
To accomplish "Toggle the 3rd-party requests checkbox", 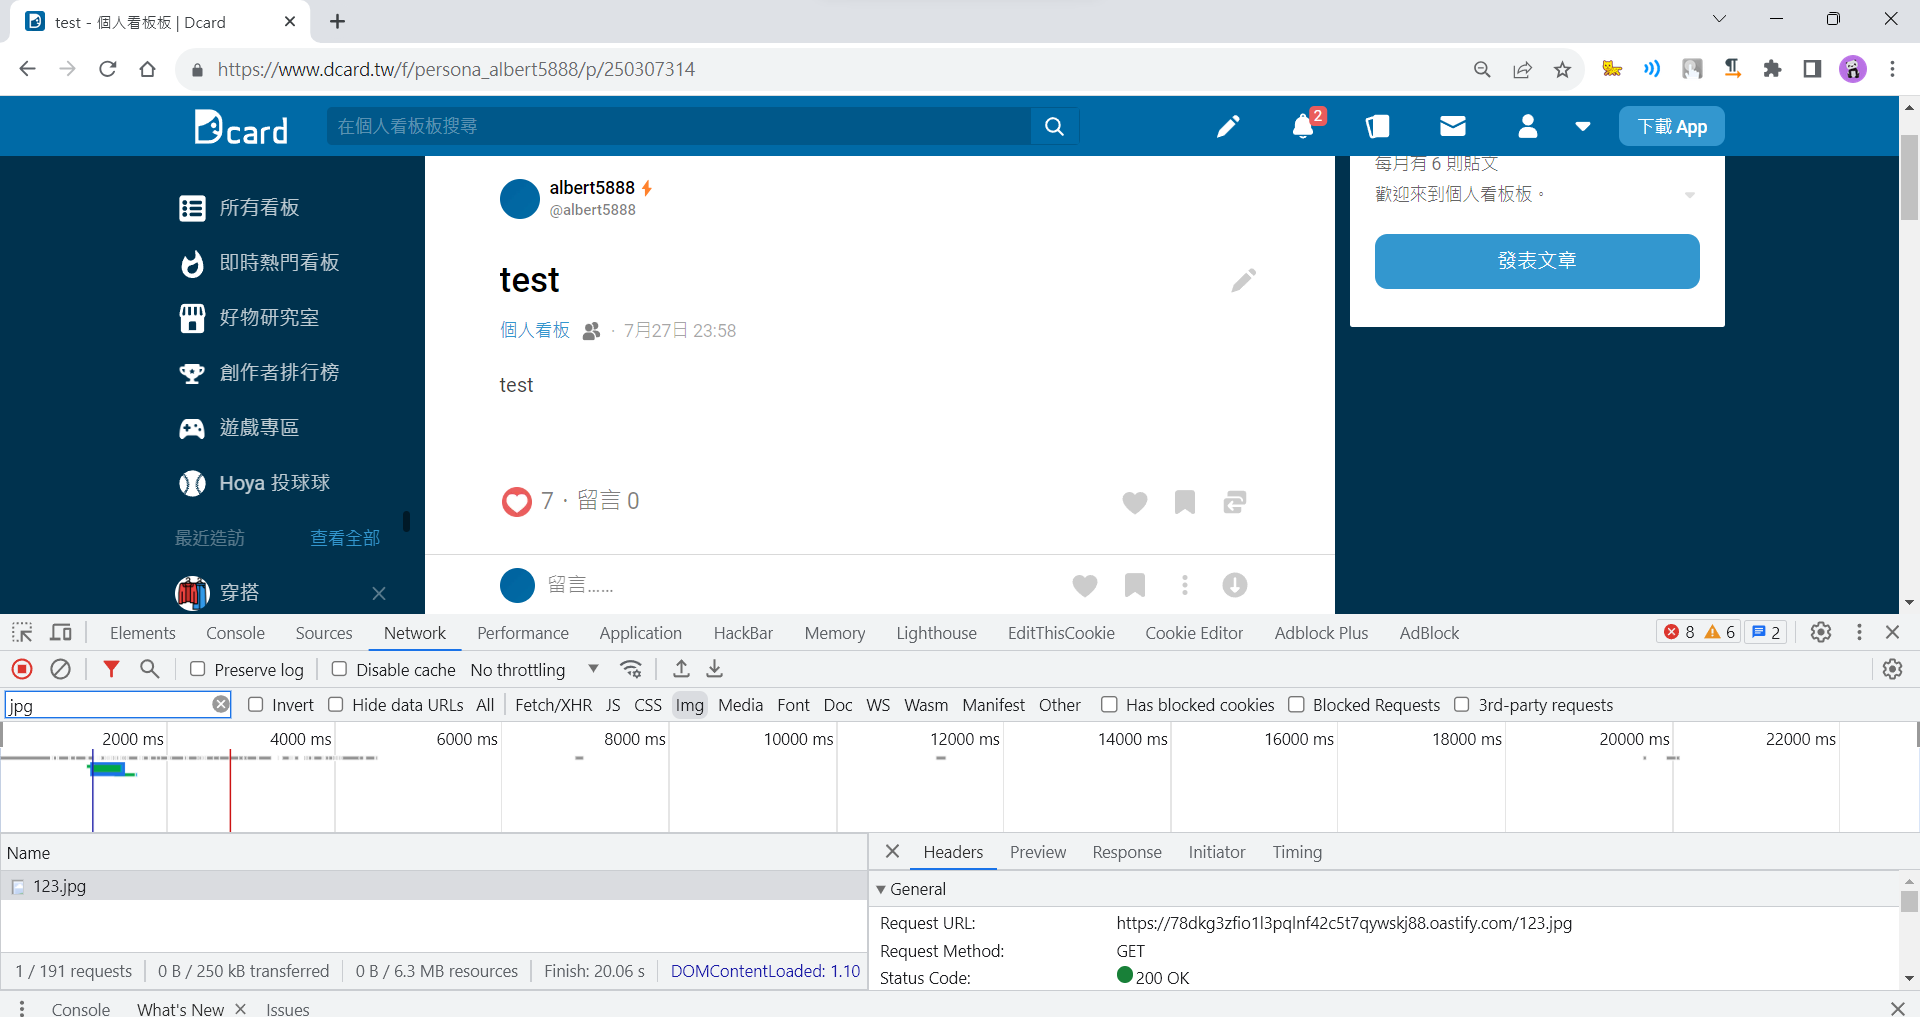I will click(x=1461, y=705).
